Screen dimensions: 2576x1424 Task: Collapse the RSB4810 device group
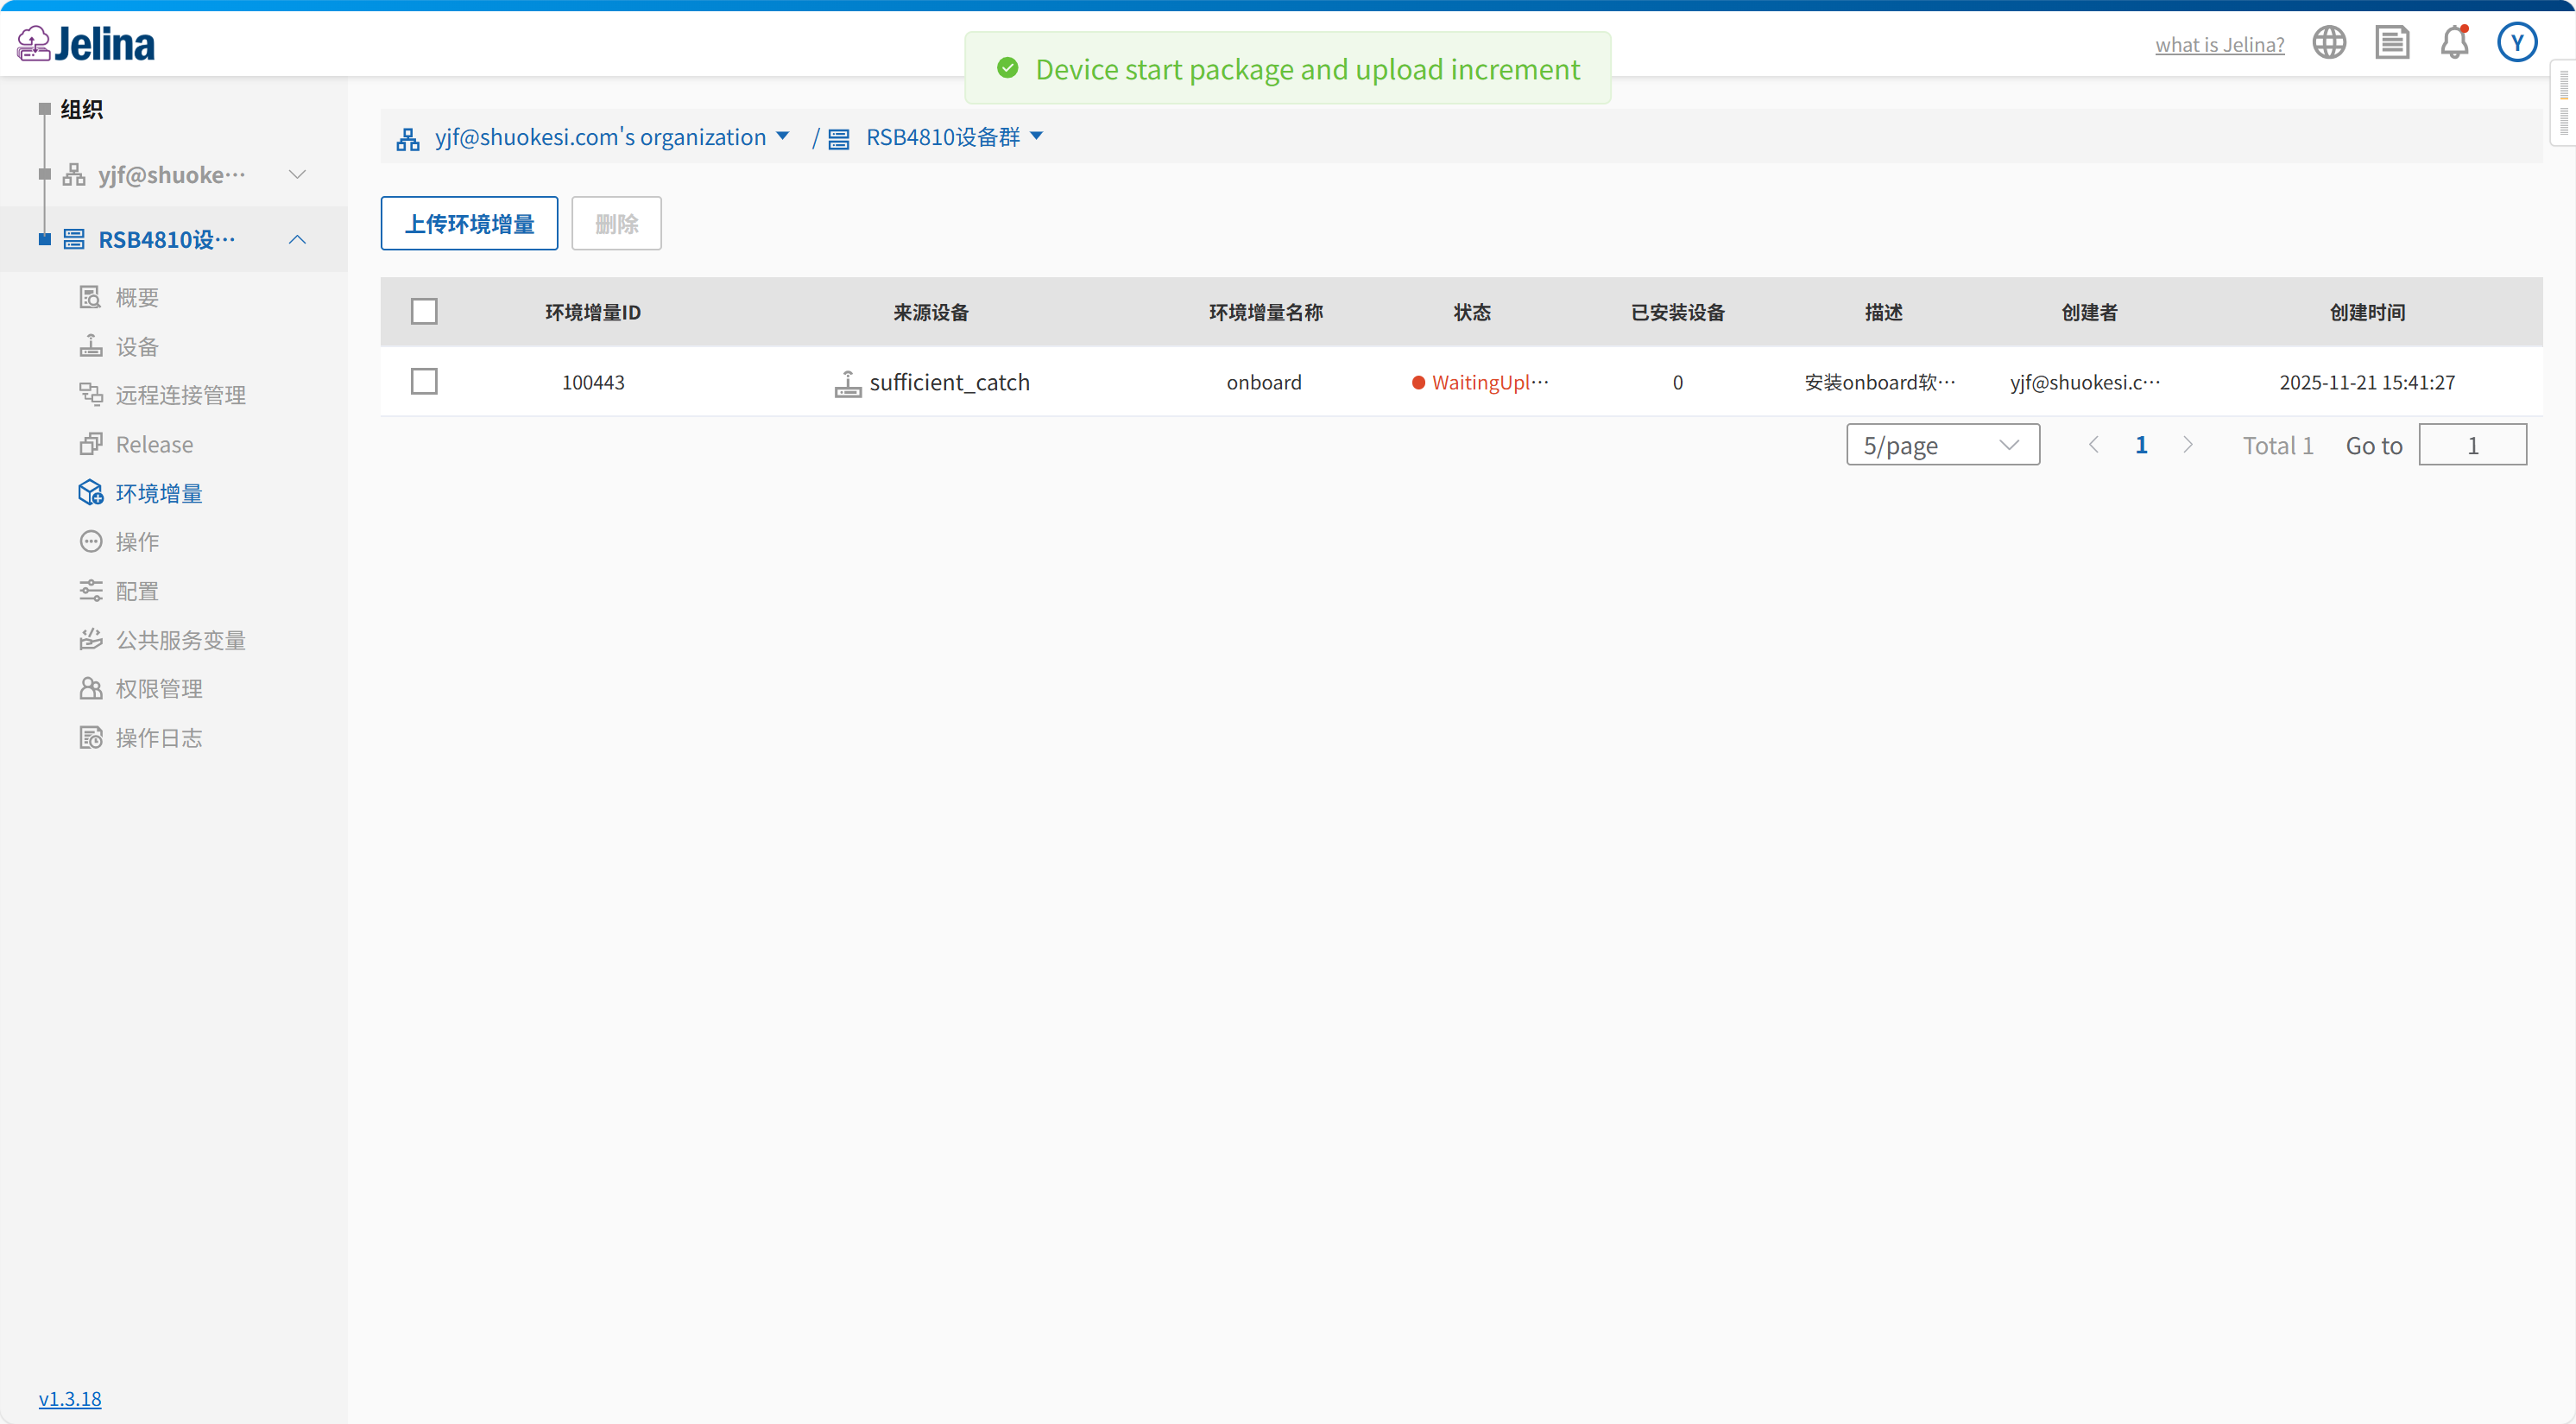click(297, 240)
